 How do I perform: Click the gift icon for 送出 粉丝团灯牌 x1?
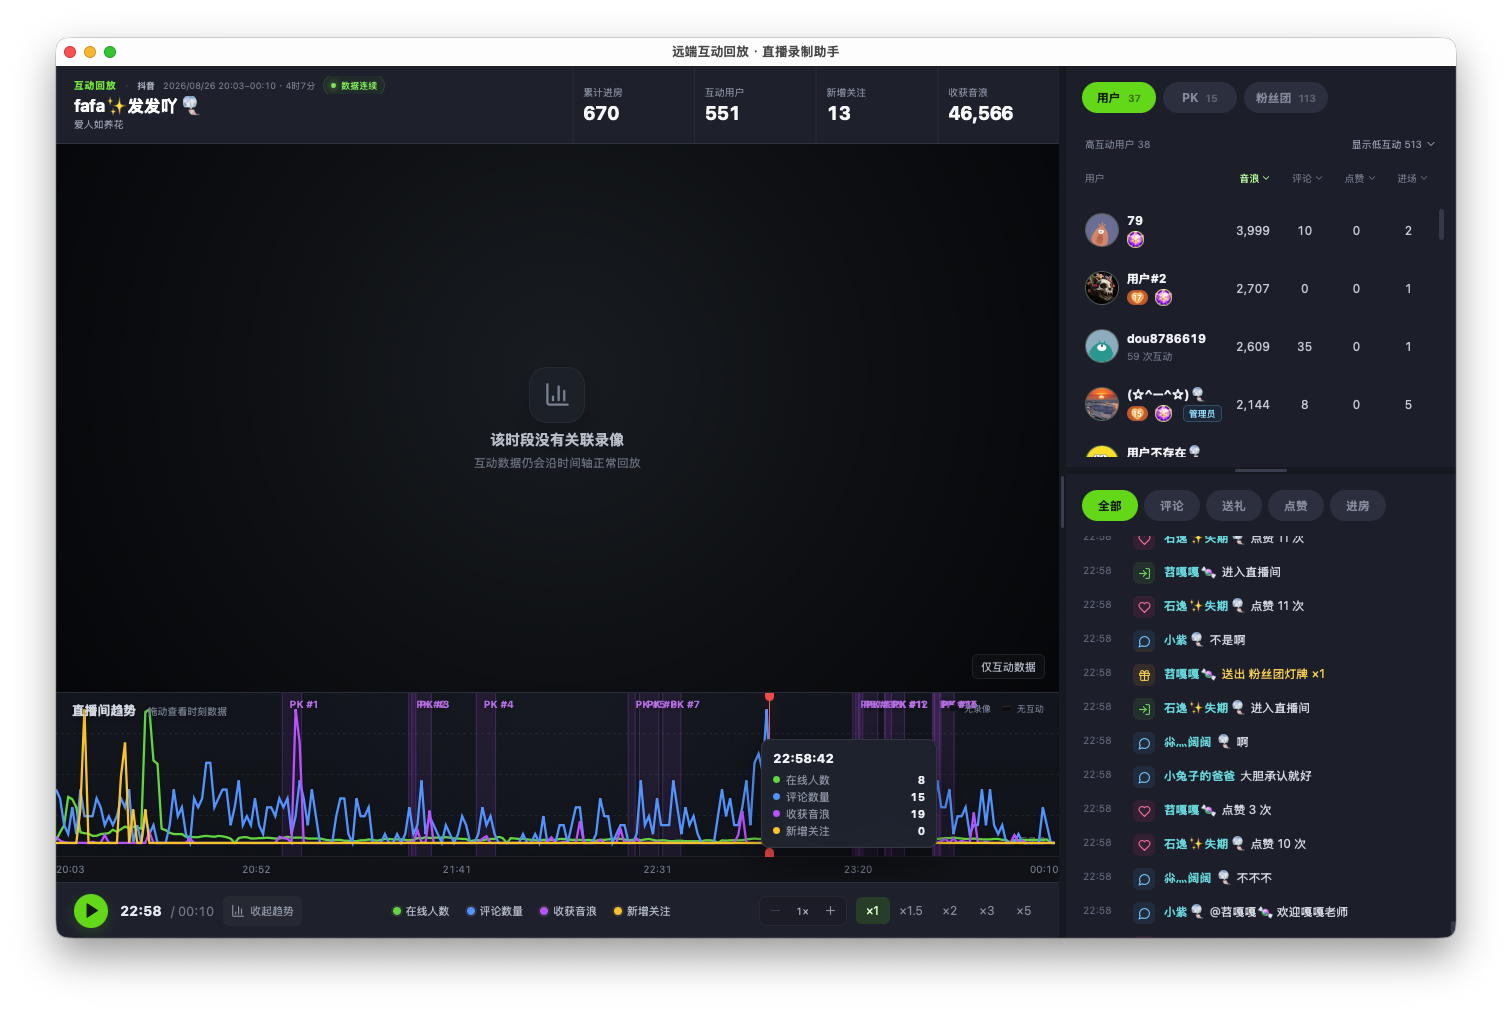pyautogui.click(x=1144, y=675)
